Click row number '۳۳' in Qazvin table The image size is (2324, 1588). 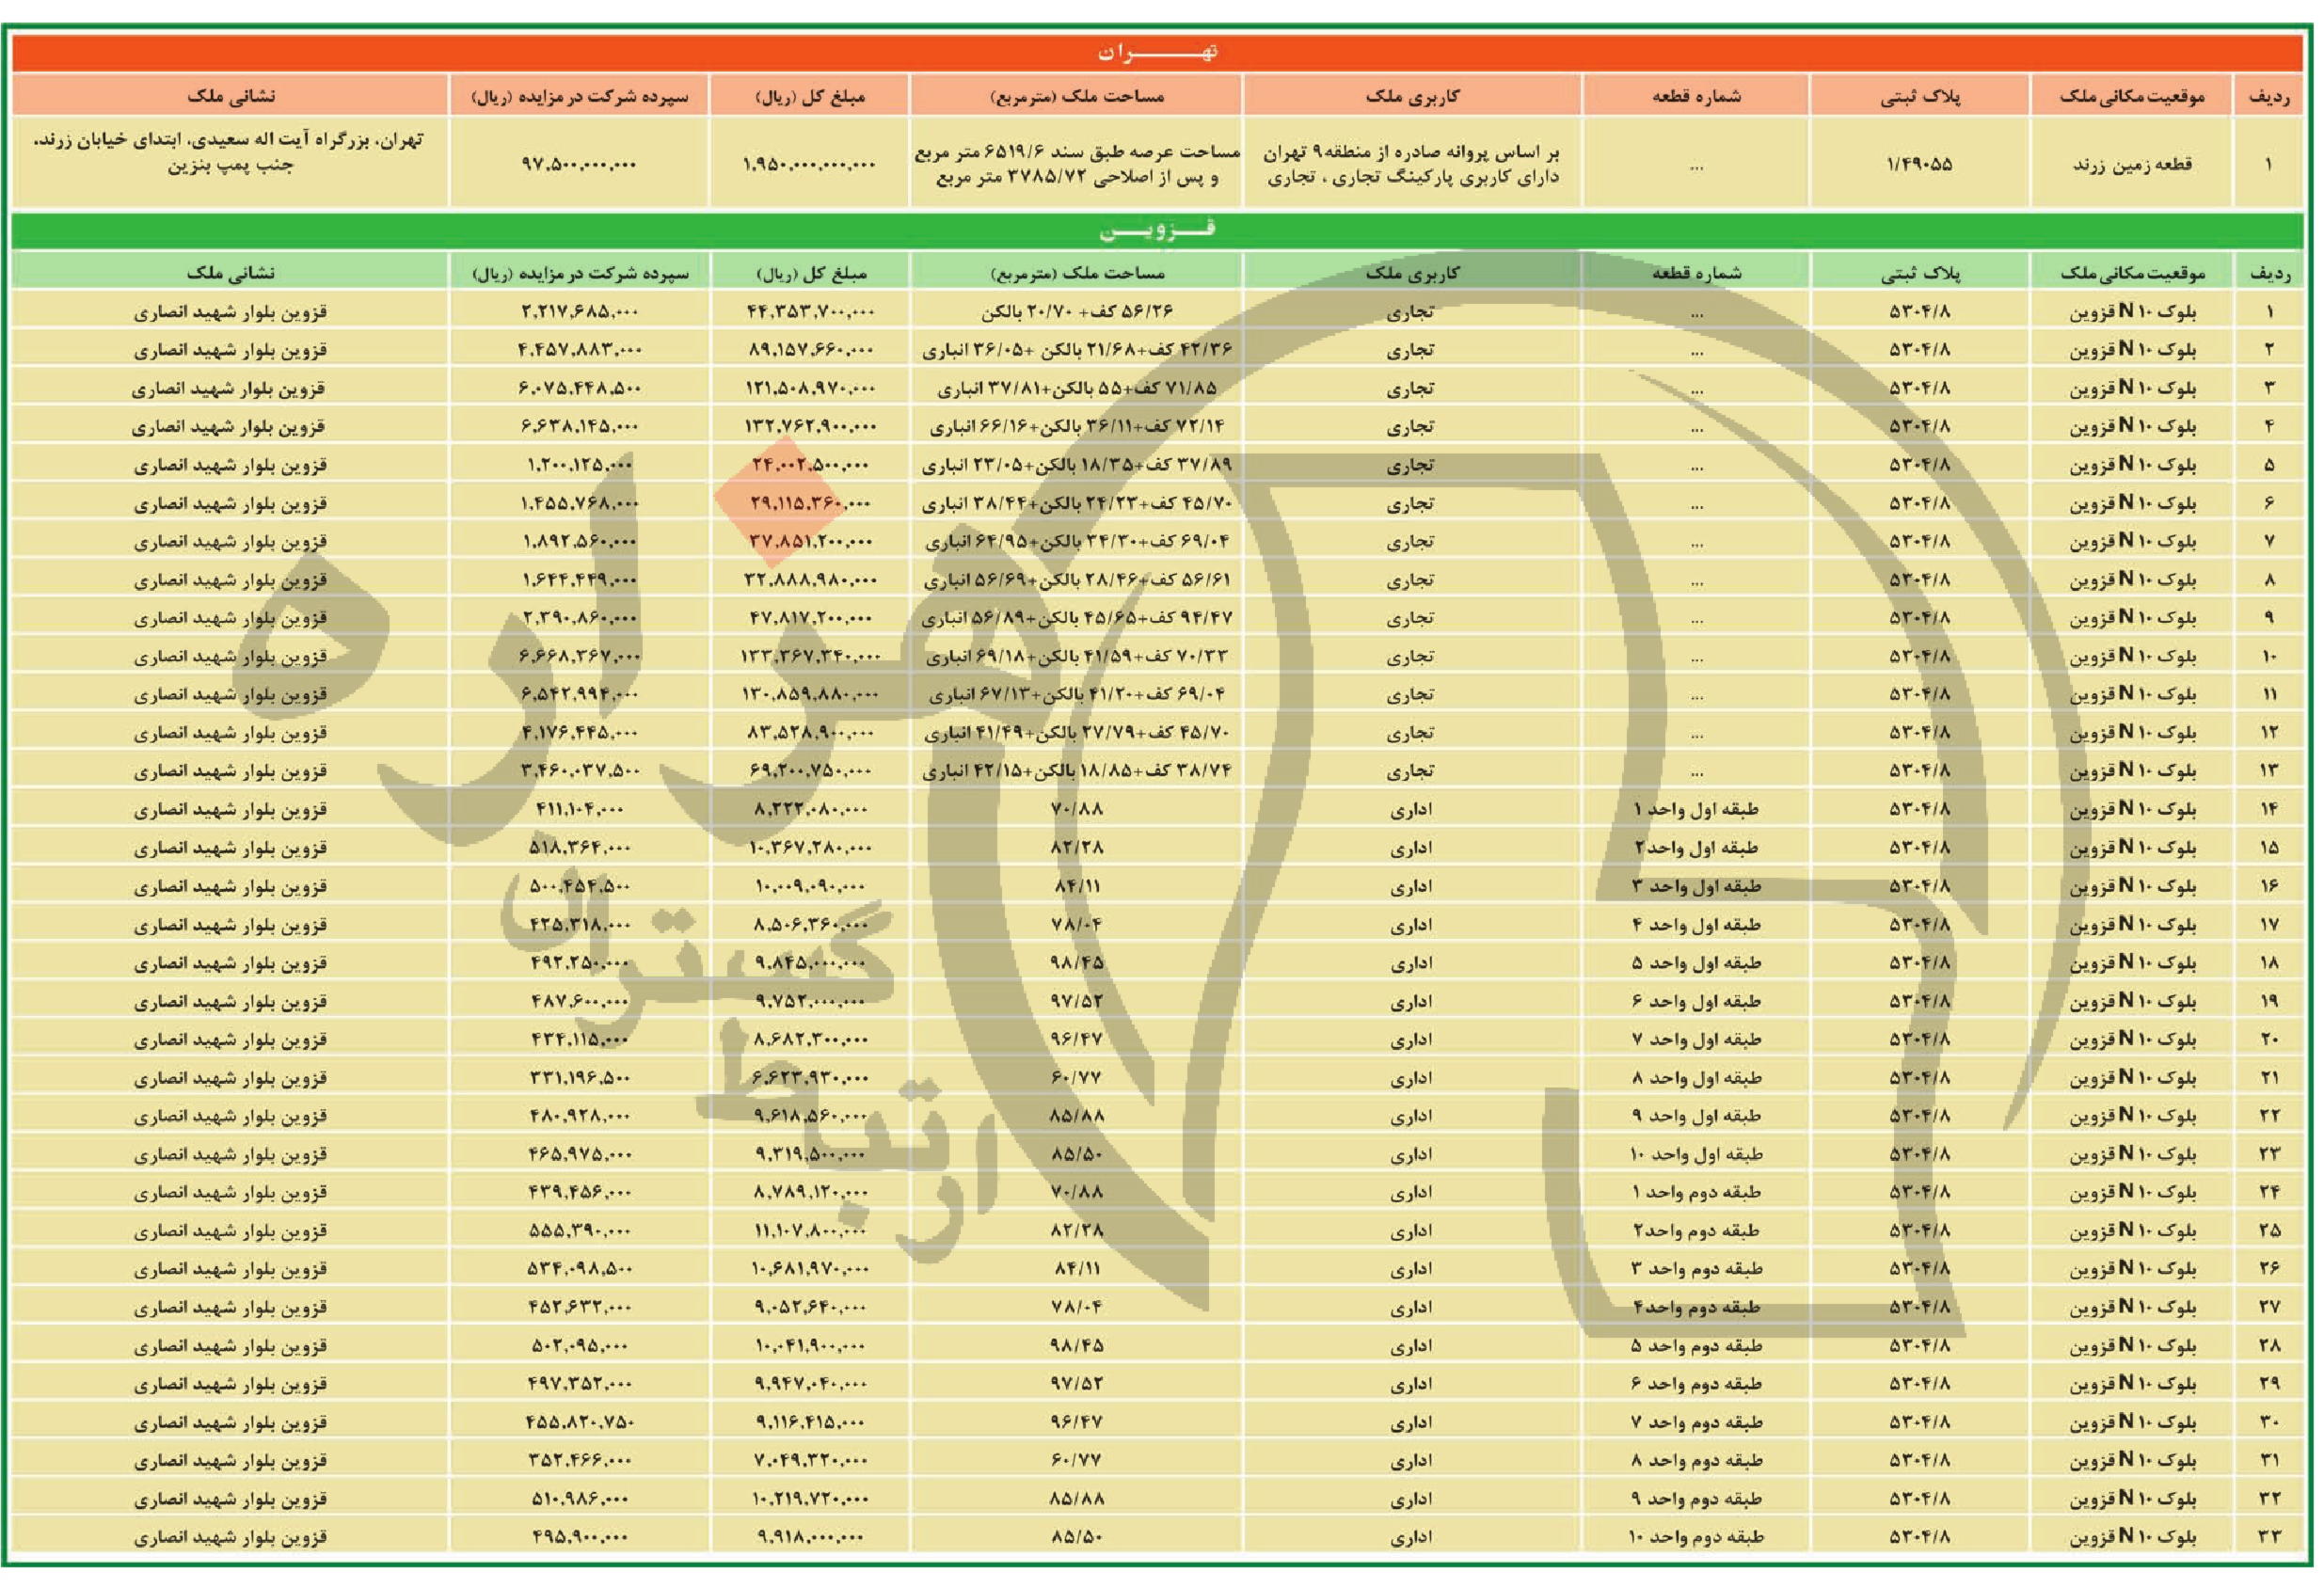(2269, 1536)
